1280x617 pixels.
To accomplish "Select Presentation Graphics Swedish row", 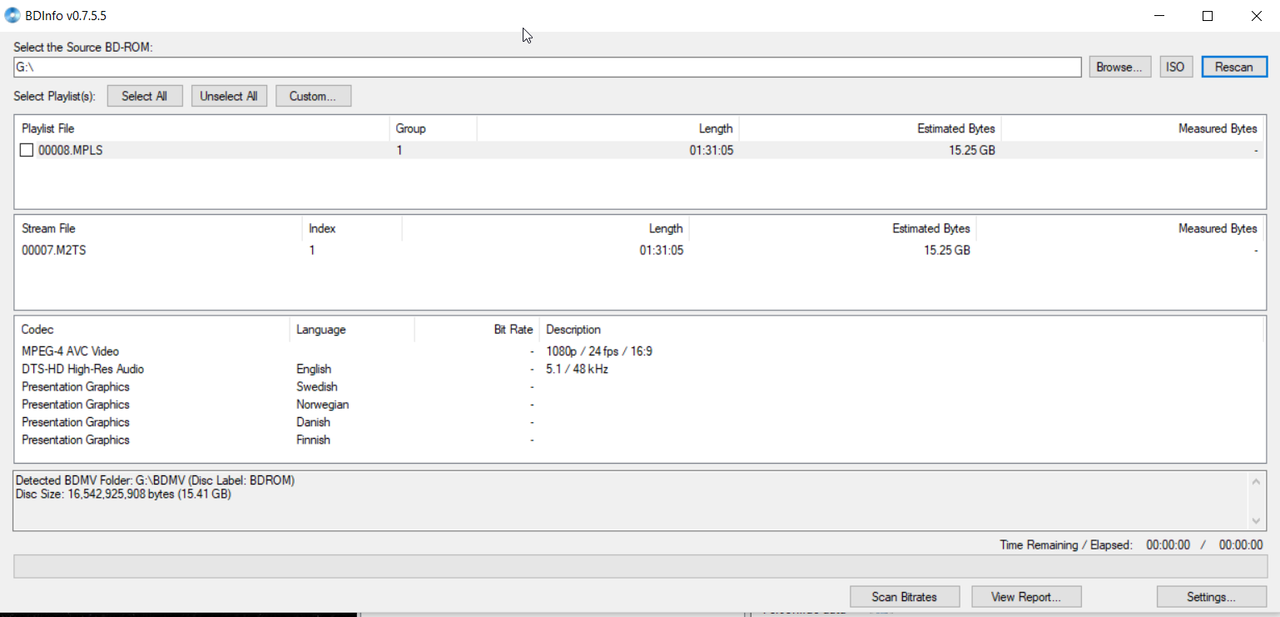I will point(640,387).
